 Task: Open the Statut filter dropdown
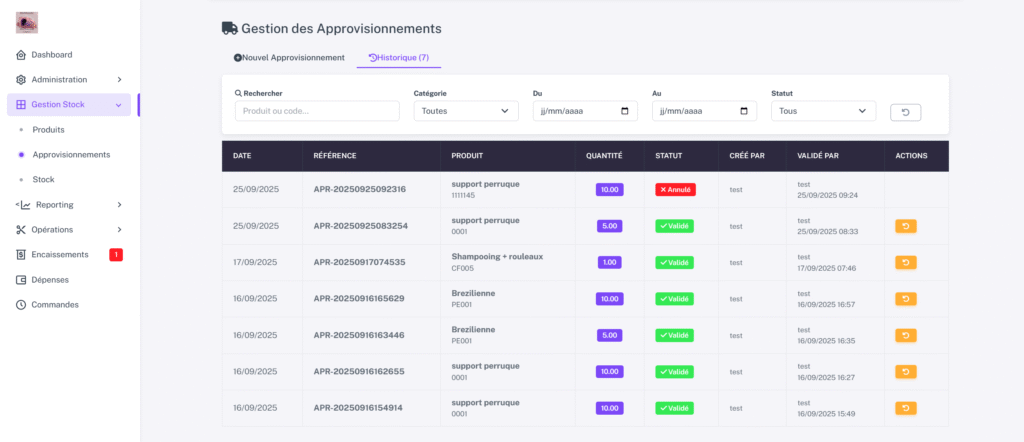[x=823, y=111]
